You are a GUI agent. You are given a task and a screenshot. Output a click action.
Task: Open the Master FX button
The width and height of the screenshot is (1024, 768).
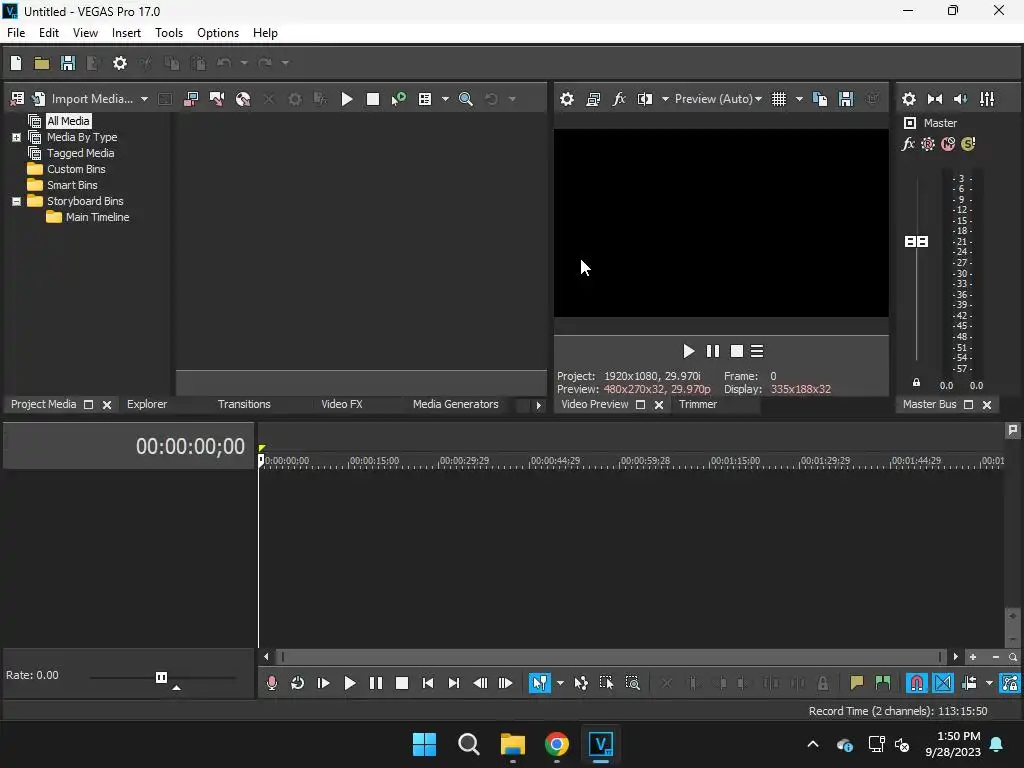coord(908,144)
